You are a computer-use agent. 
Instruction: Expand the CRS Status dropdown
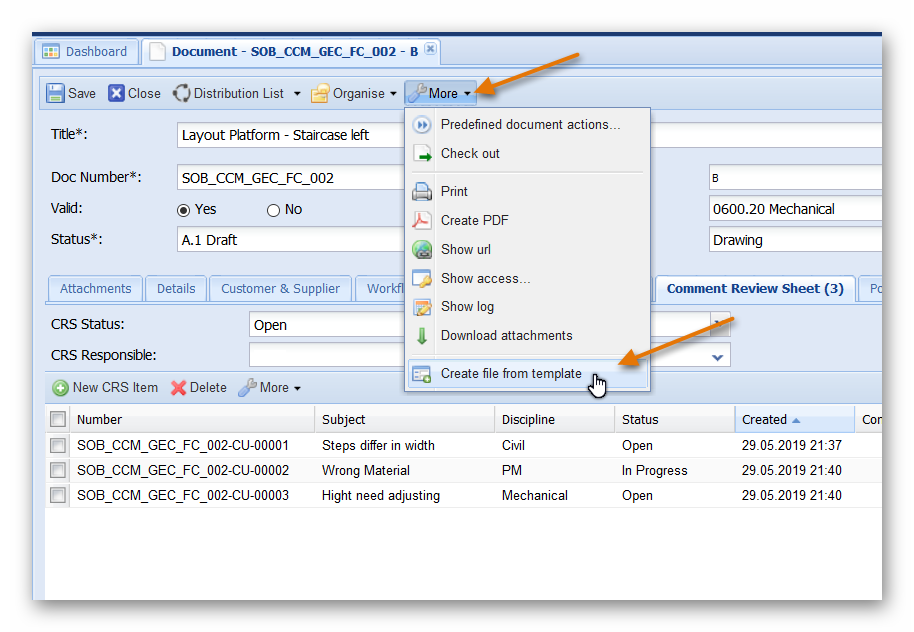click(718, 324)
